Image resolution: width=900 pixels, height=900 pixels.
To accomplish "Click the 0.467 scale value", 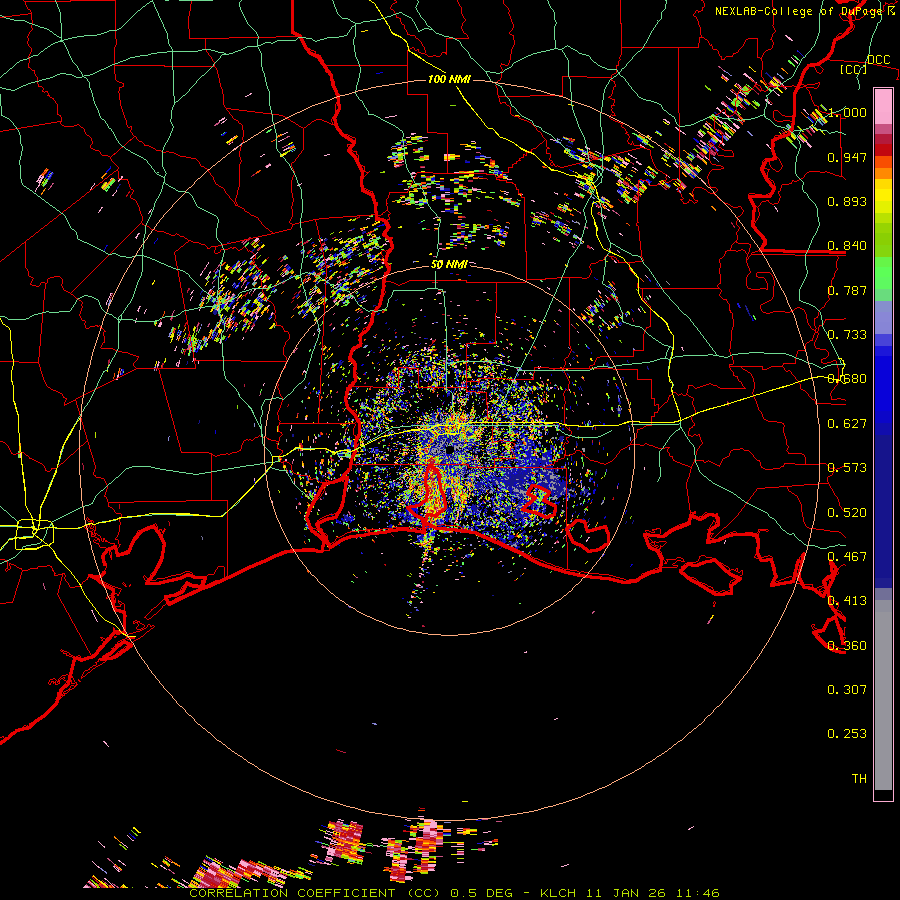I will (x=847, y=557).
